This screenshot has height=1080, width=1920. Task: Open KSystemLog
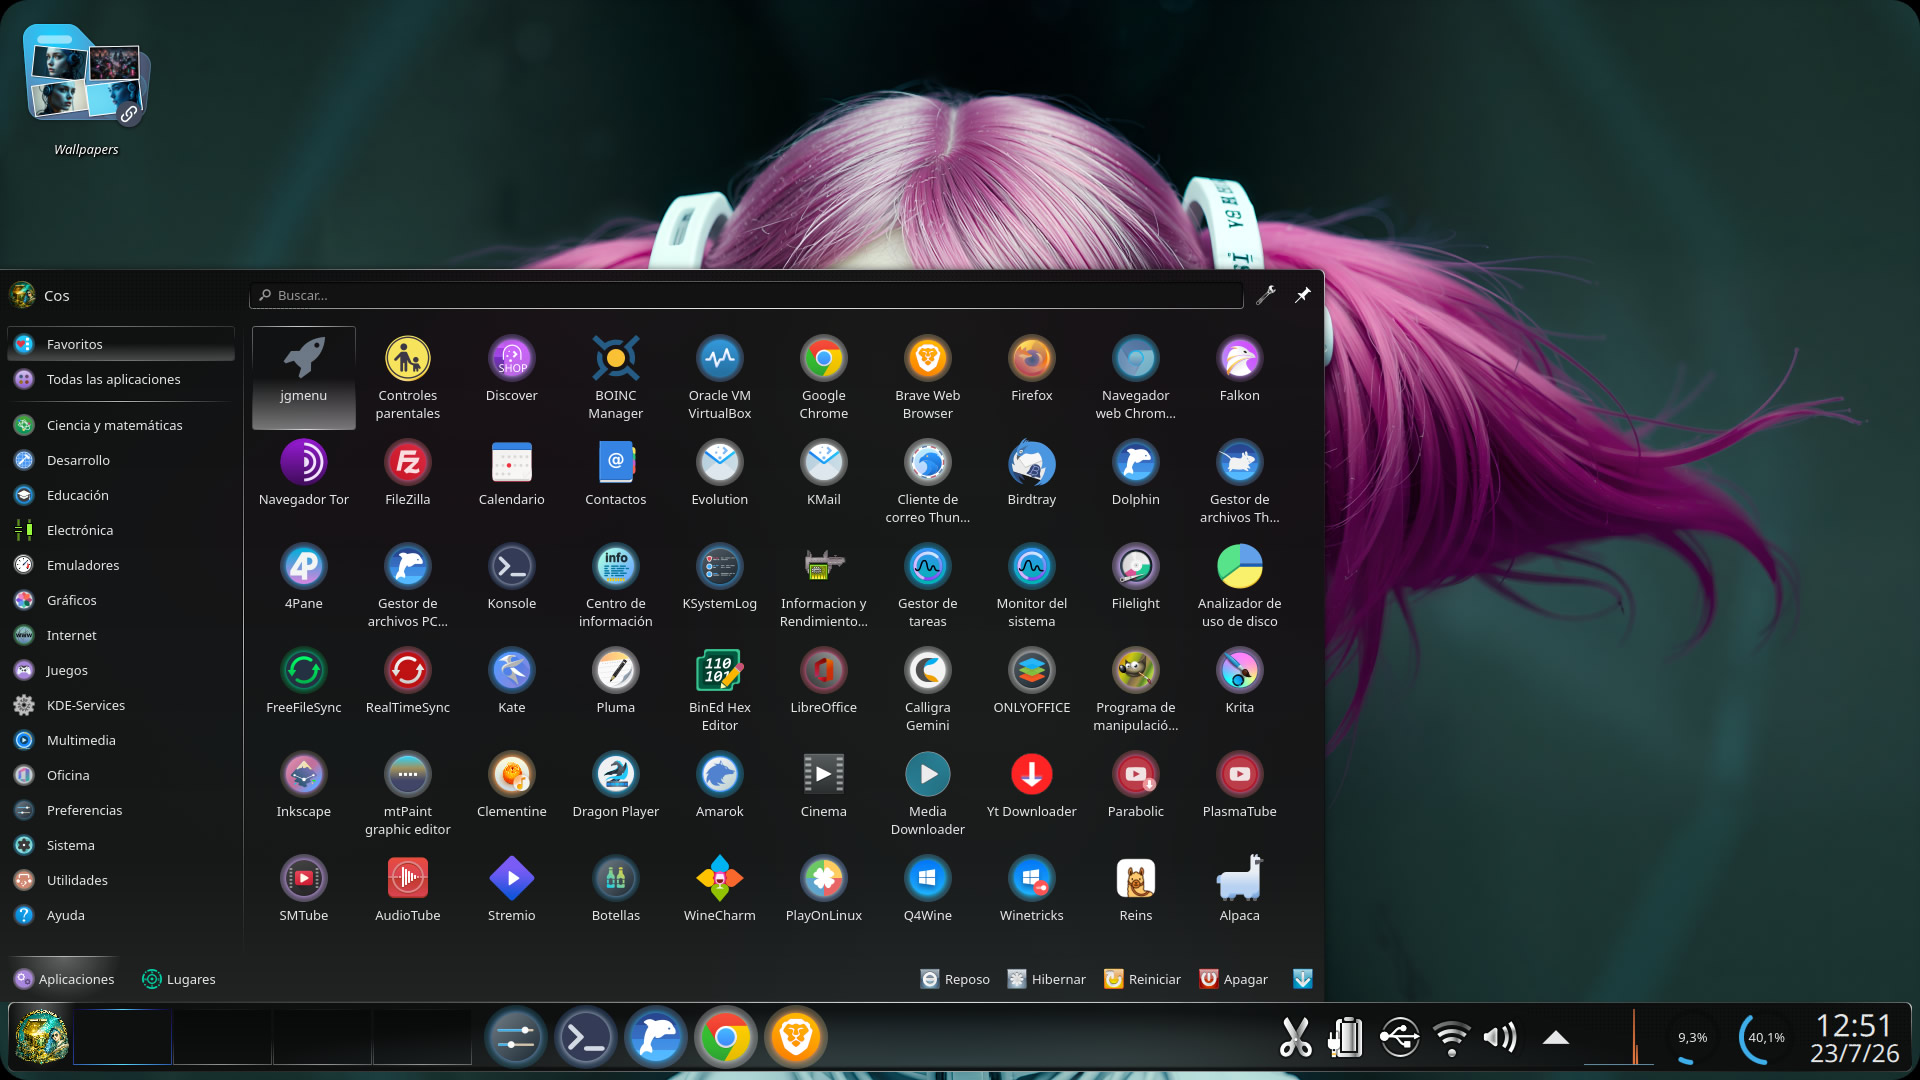coord(720,576)
